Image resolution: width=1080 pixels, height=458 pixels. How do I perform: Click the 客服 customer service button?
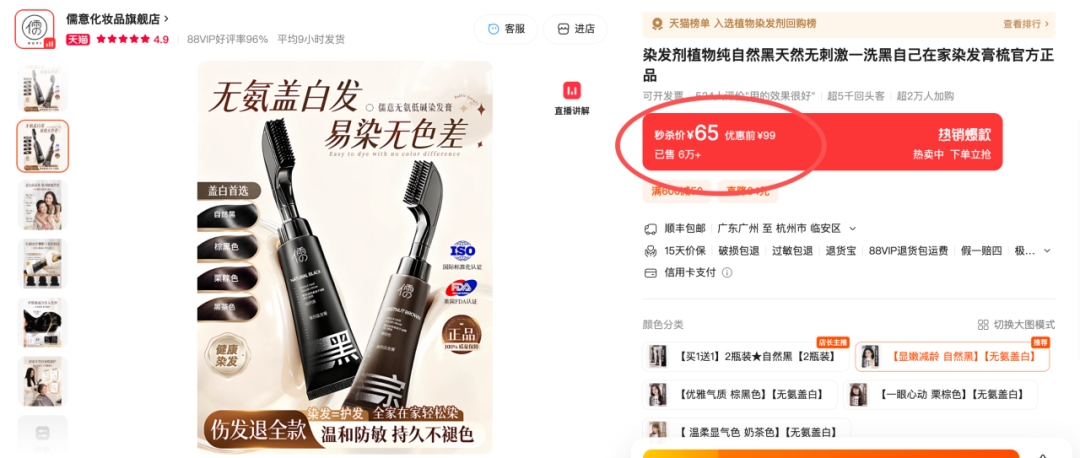(506, 29)
